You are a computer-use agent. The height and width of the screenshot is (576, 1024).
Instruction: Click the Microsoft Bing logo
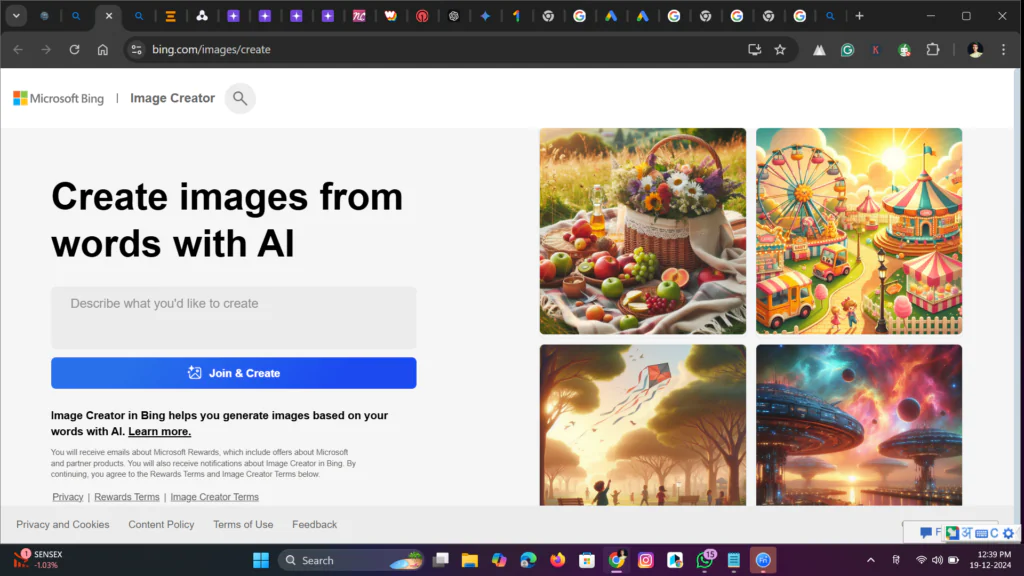pyautogui.click(x=58, y=99)
